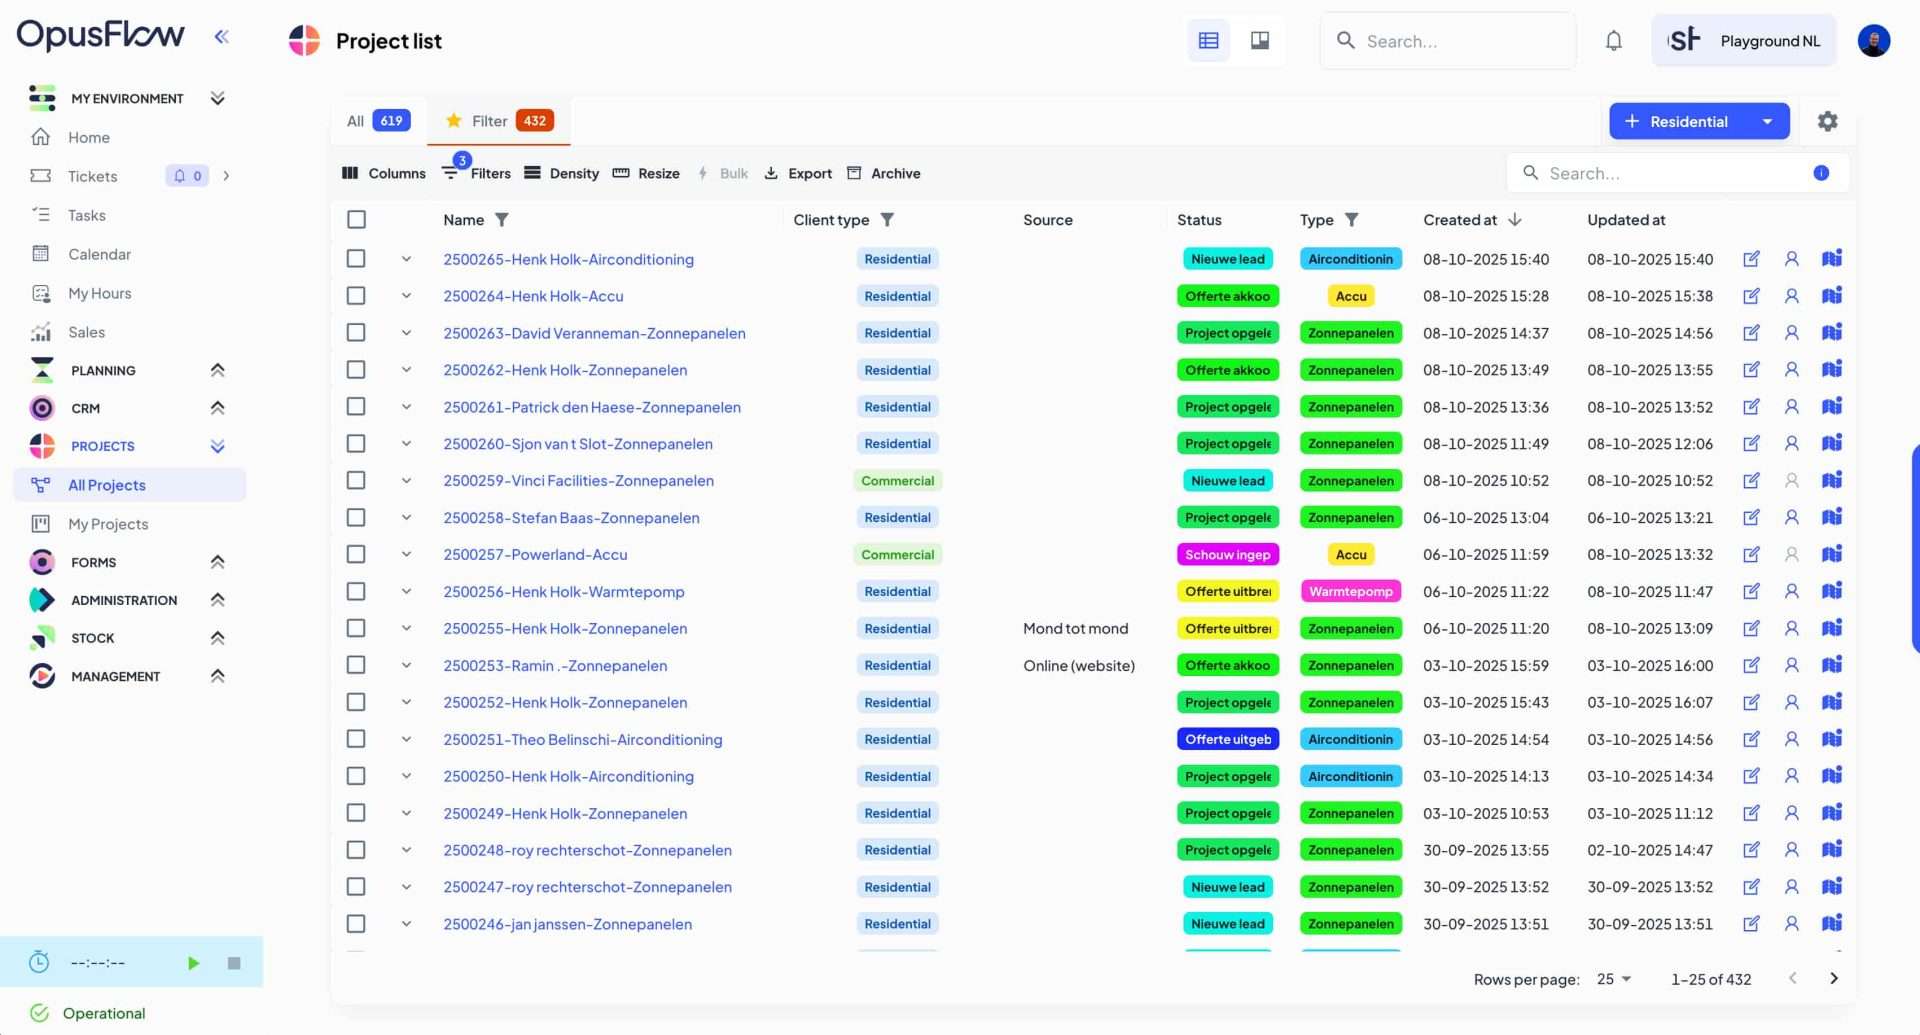
Task: Expand the Tickets submenu arrow
Action: click(226, 176)
